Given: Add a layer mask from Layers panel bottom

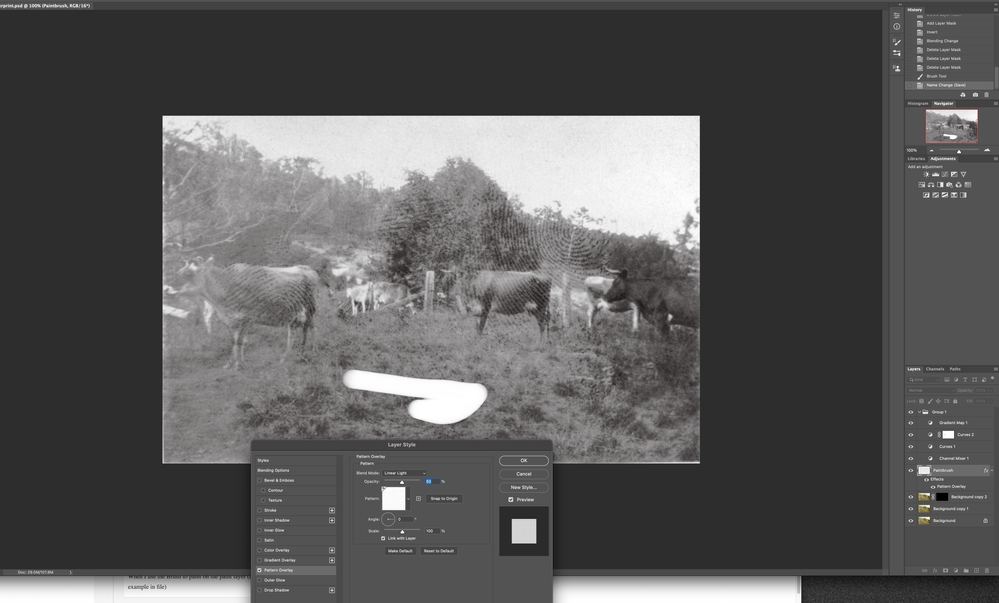Looking at the screenshot, I should [x=945, y=570].
